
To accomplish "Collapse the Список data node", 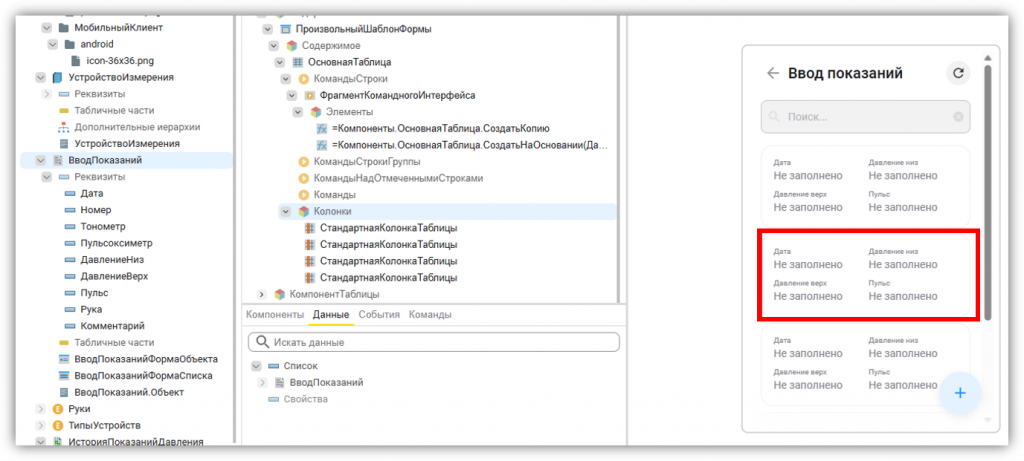I will click(255, 366).
